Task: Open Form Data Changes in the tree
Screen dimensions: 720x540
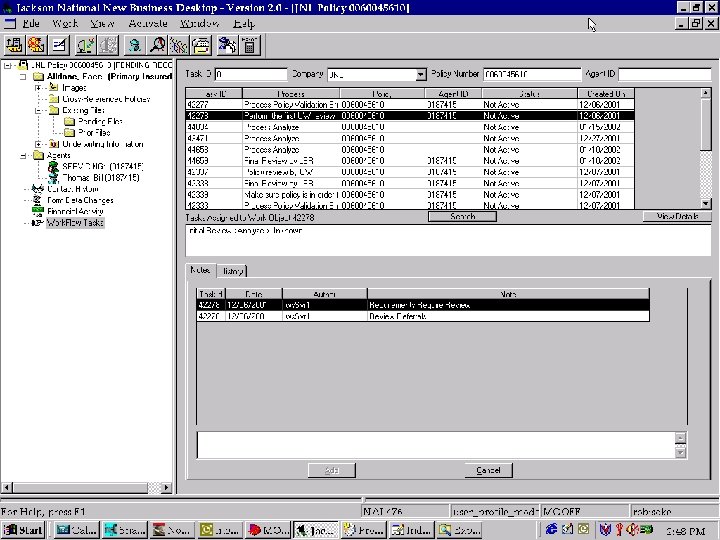Action: tap(79, 200)
